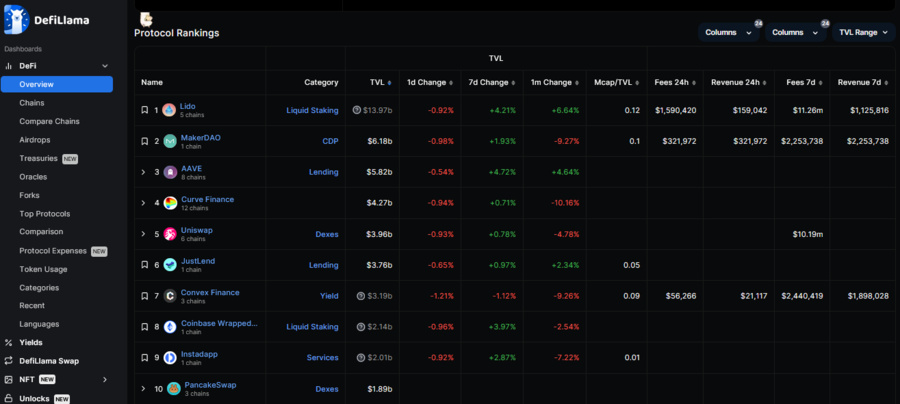Image resolution: width=900 pixels, height=404 pixels.
Task: Click the question mark beside Coinbase Wrapped TVL
Action: click(360, 327)
